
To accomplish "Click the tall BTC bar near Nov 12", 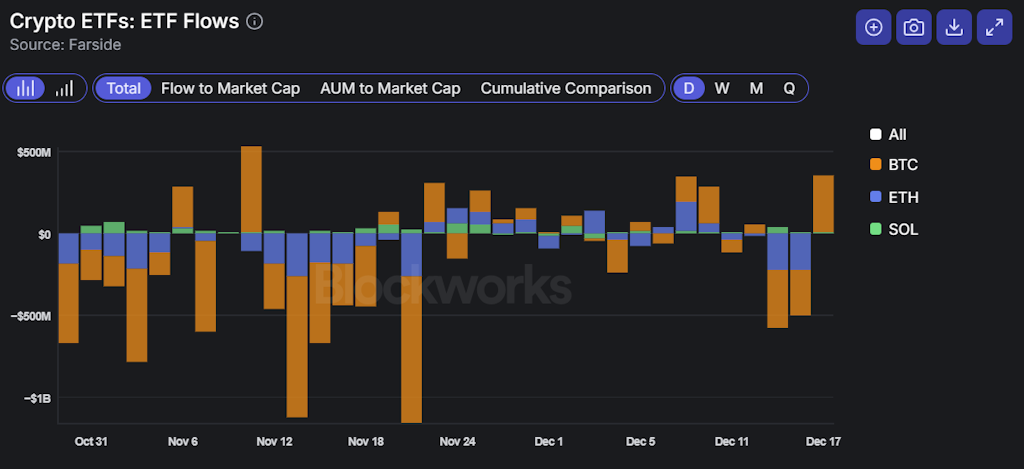I will click(297, 345).
